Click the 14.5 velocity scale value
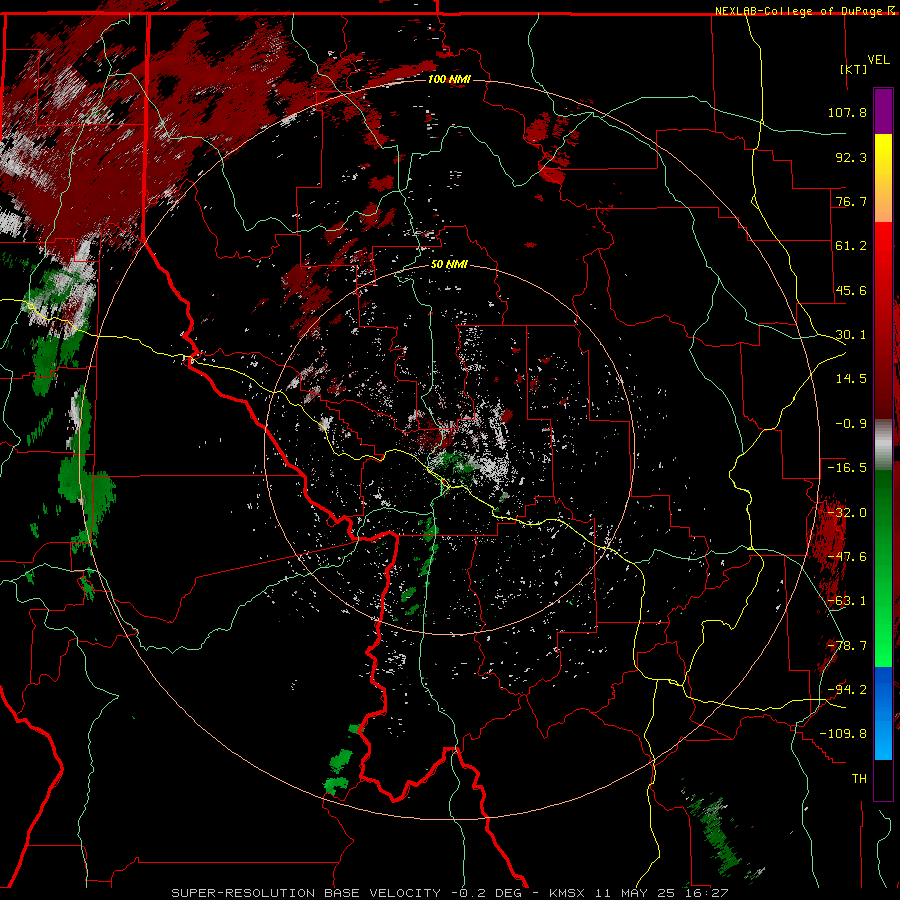 851,379
